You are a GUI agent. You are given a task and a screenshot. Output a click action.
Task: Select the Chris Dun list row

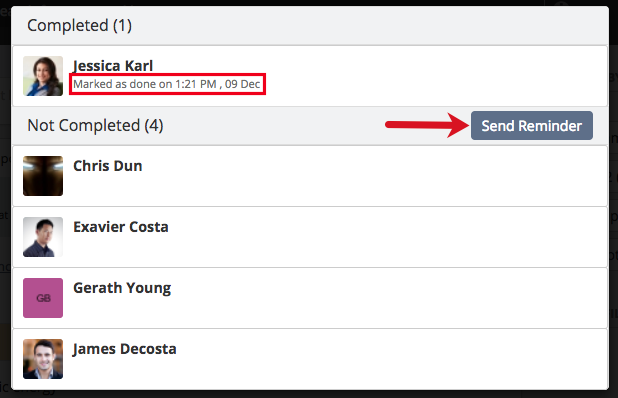(310, 176)
